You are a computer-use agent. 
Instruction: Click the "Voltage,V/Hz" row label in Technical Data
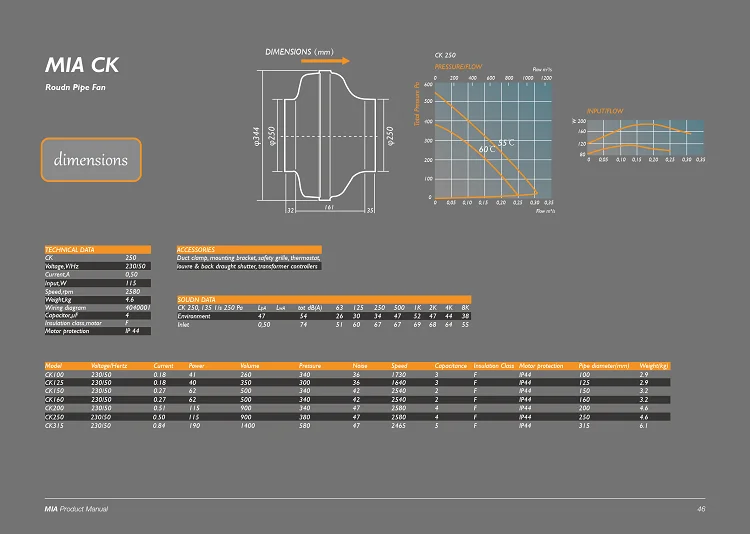pyautogui.click(x=62, y=266)
